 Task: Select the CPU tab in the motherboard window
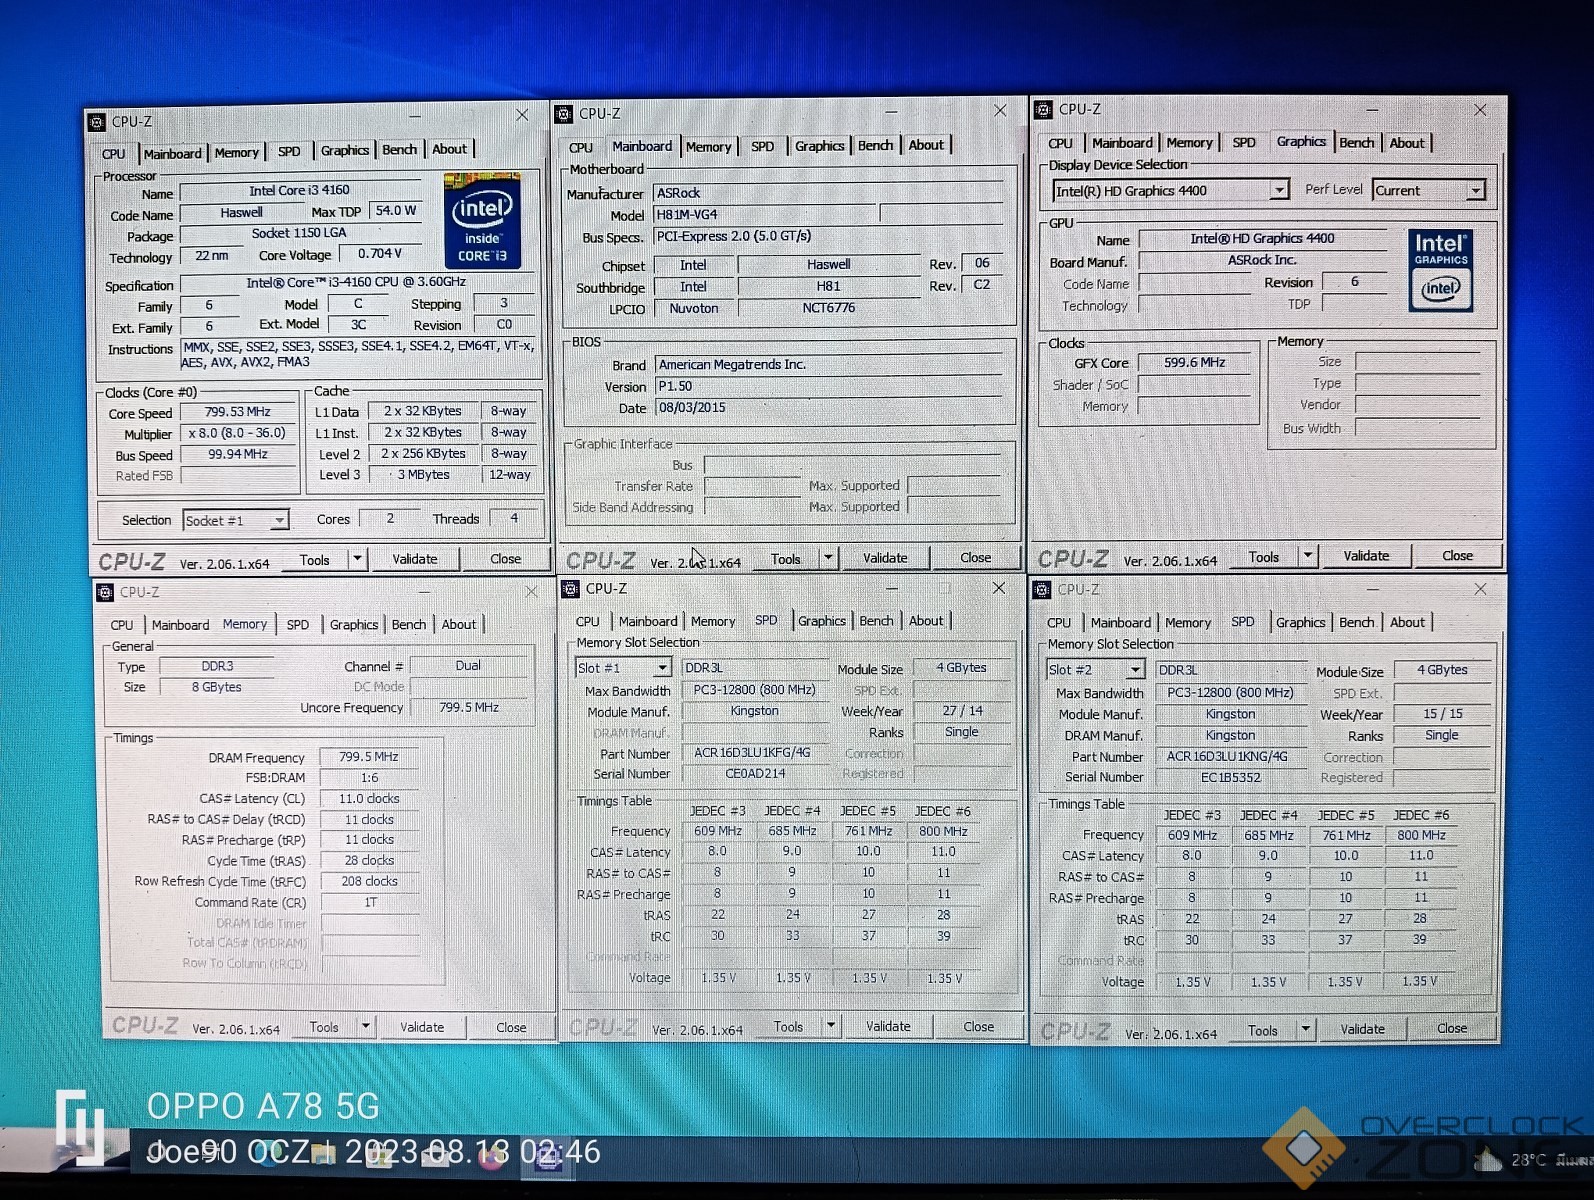pyautogui.click(x=581, y=147)
